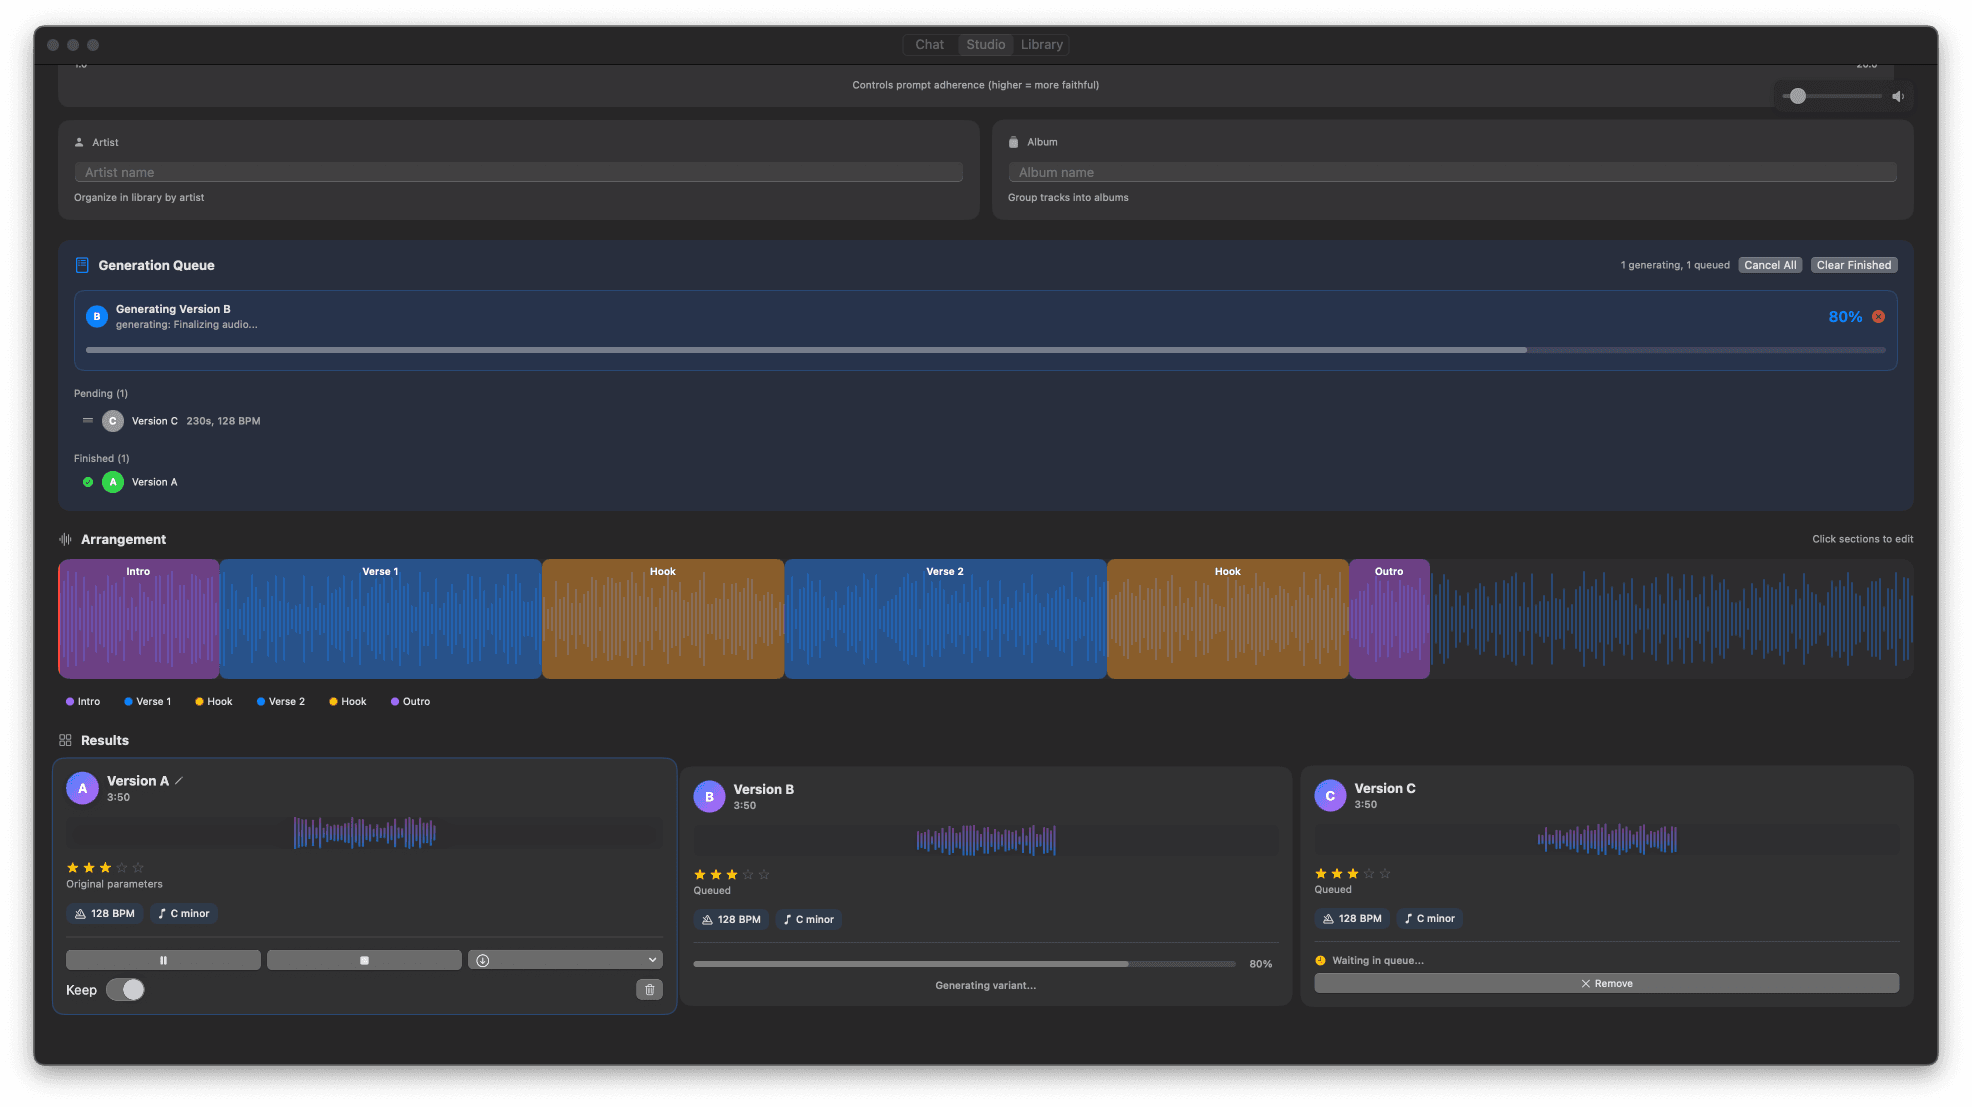Rate Version B one star

click(x=700, y=874)
